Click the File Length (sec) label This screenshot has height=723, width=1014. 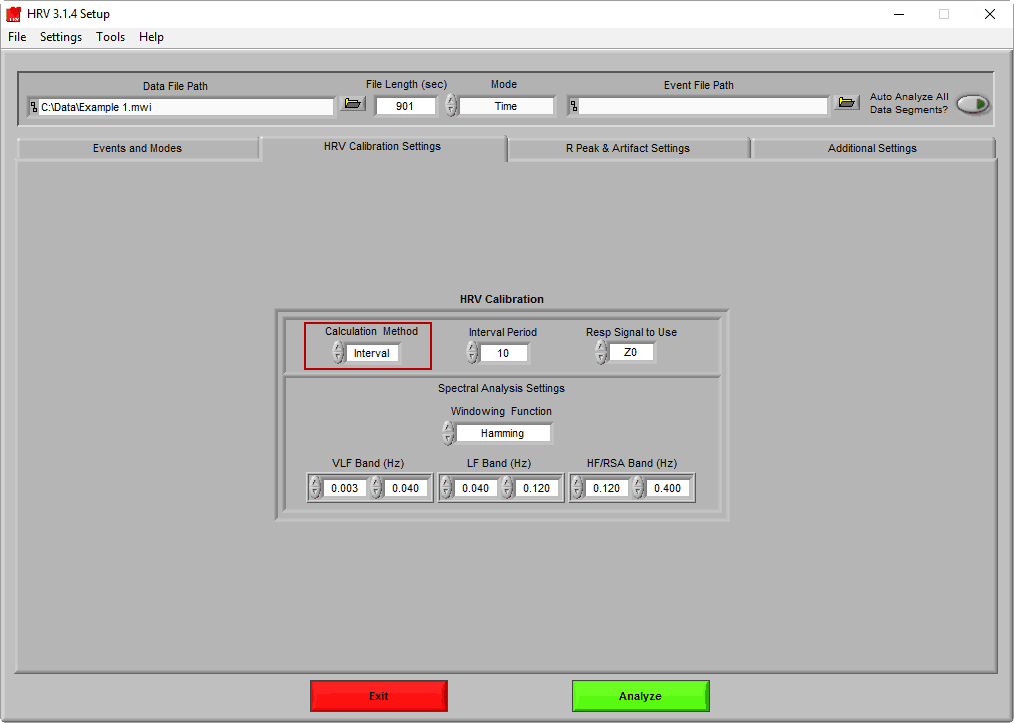[x=406, y=84]
